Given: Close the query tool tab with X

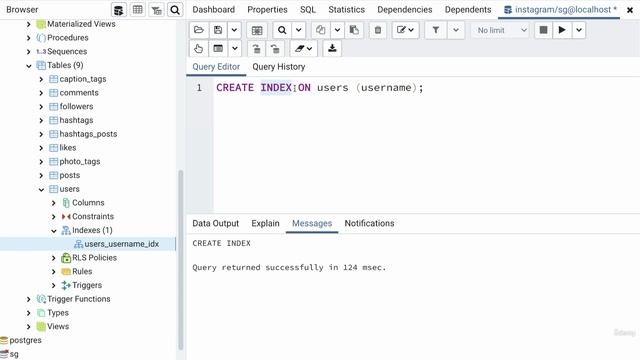Looking at the screenshot, I should (630, 10).
